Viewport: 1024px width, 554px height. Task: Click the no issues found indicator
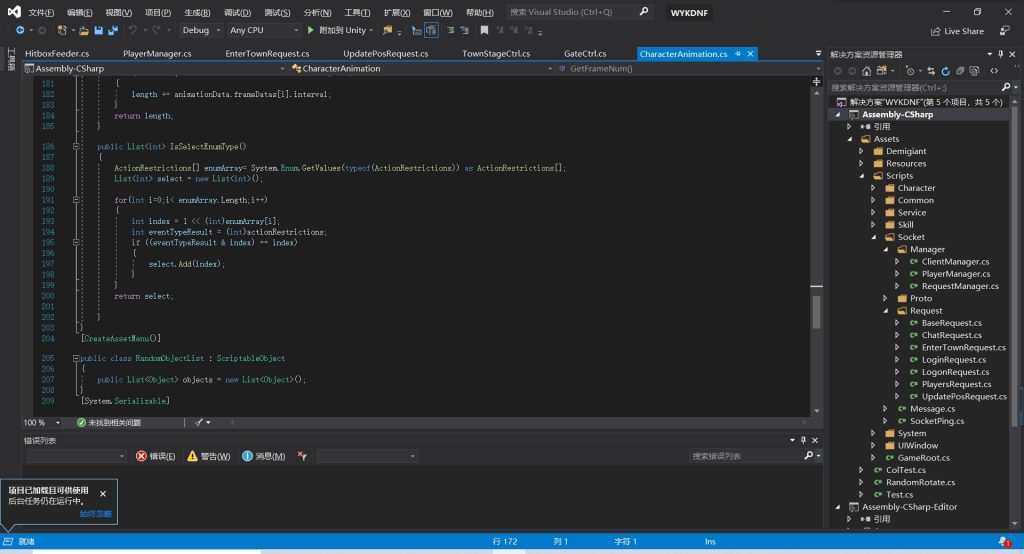108,423
